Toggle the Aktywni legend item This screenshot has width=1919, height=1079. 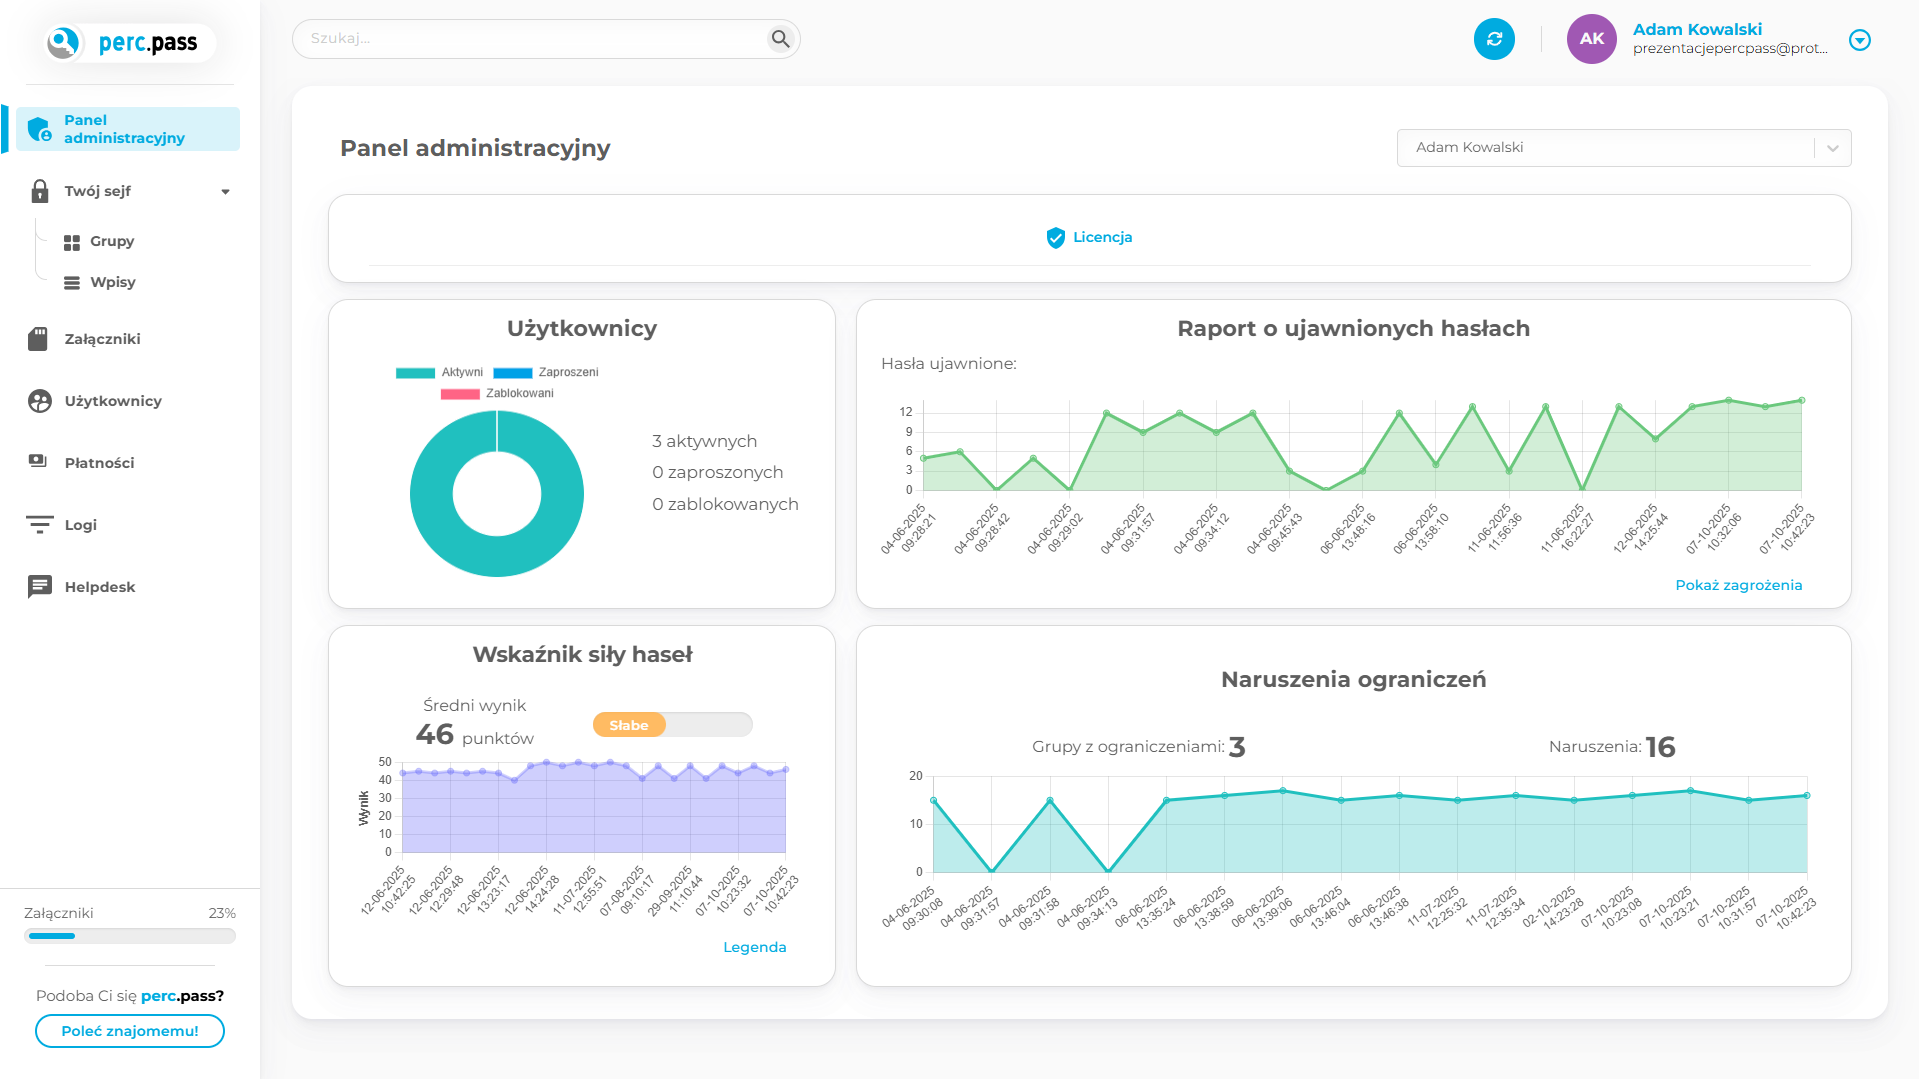[439, 372]
